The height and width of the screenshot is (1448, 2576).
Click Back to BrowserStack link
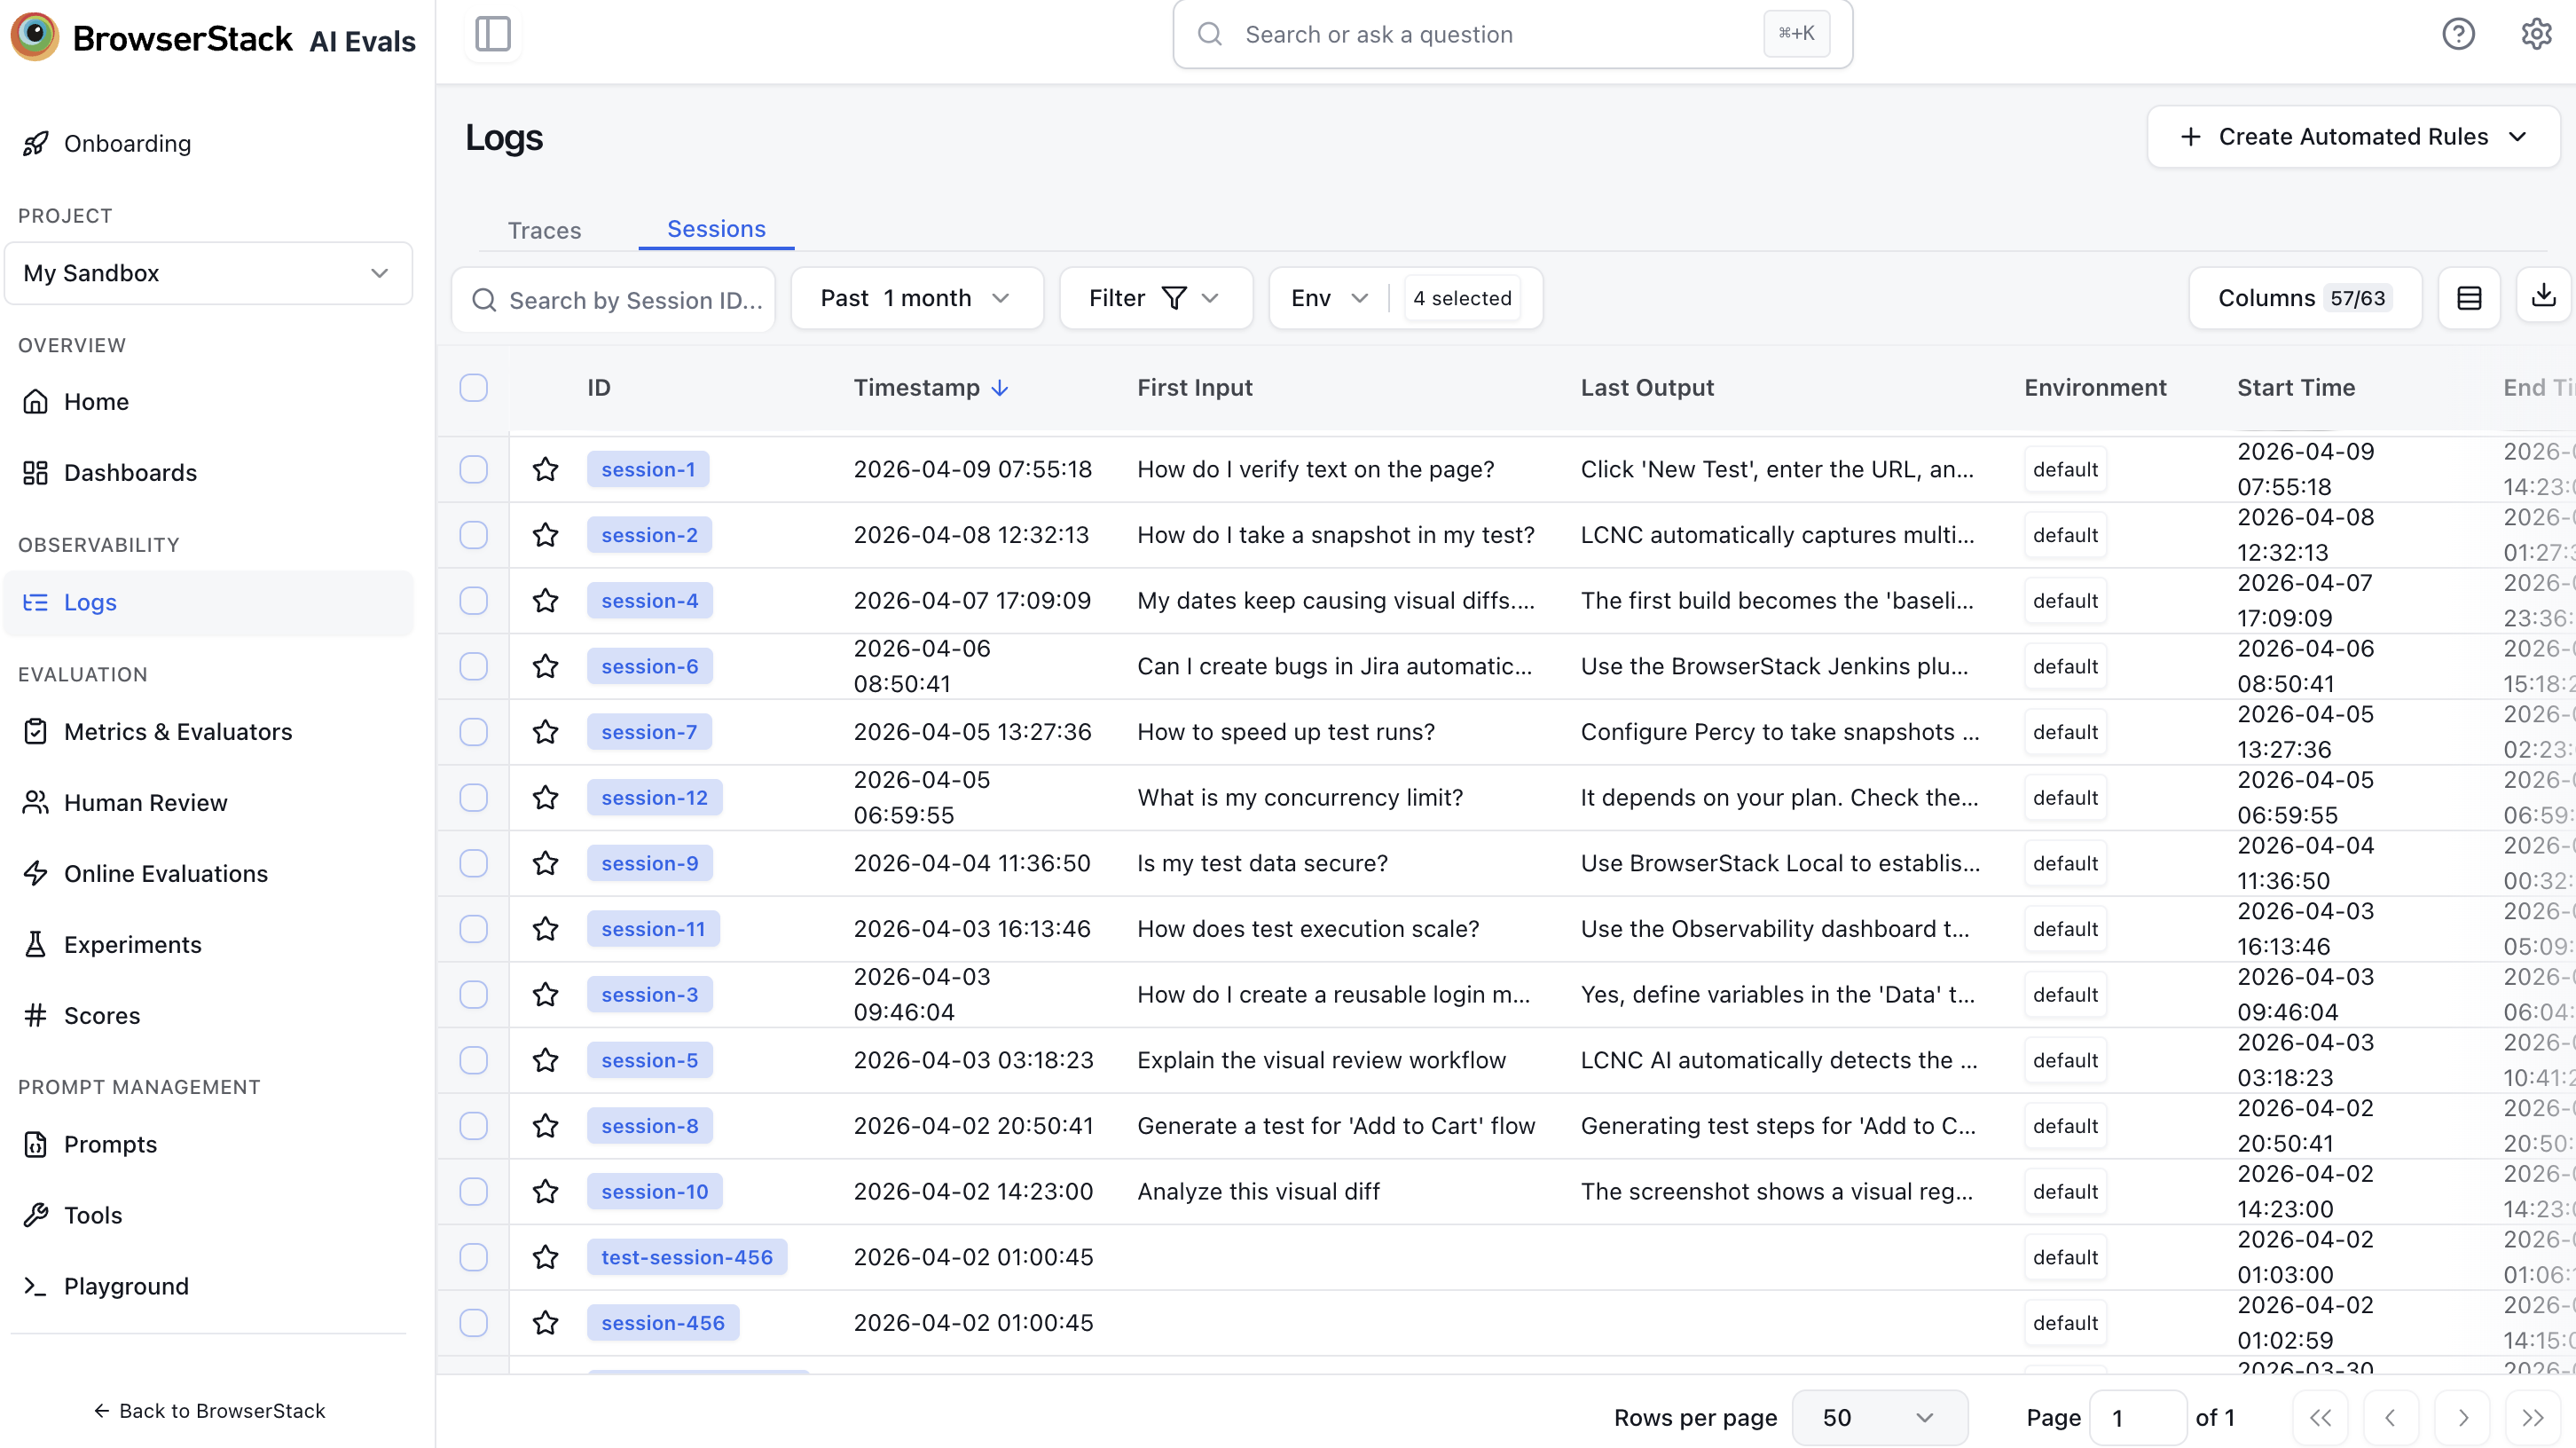coord(209,1411)
